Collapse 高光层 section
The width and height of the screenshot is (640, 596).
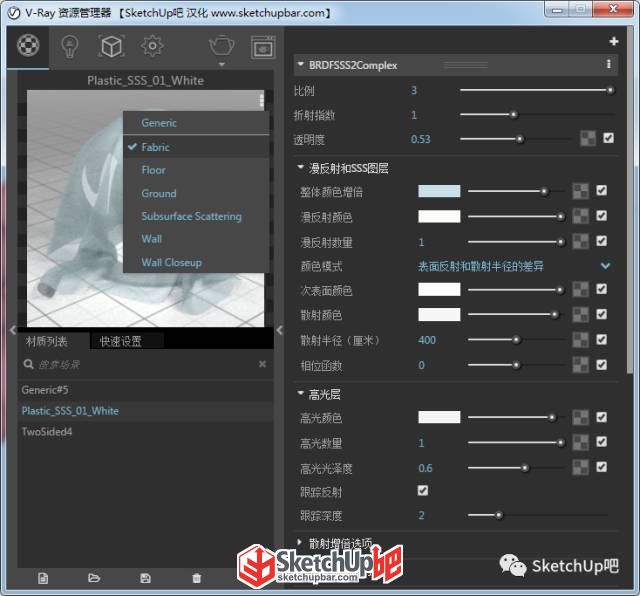coord(301,393)
